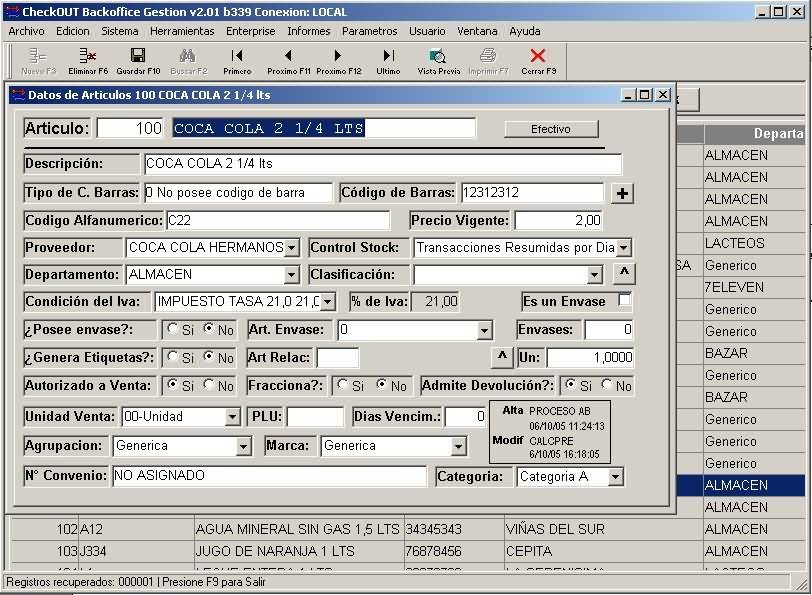This screenshot has height=595, width=812.
Task: Expand the Departamento dropdown
Action: 292,274
